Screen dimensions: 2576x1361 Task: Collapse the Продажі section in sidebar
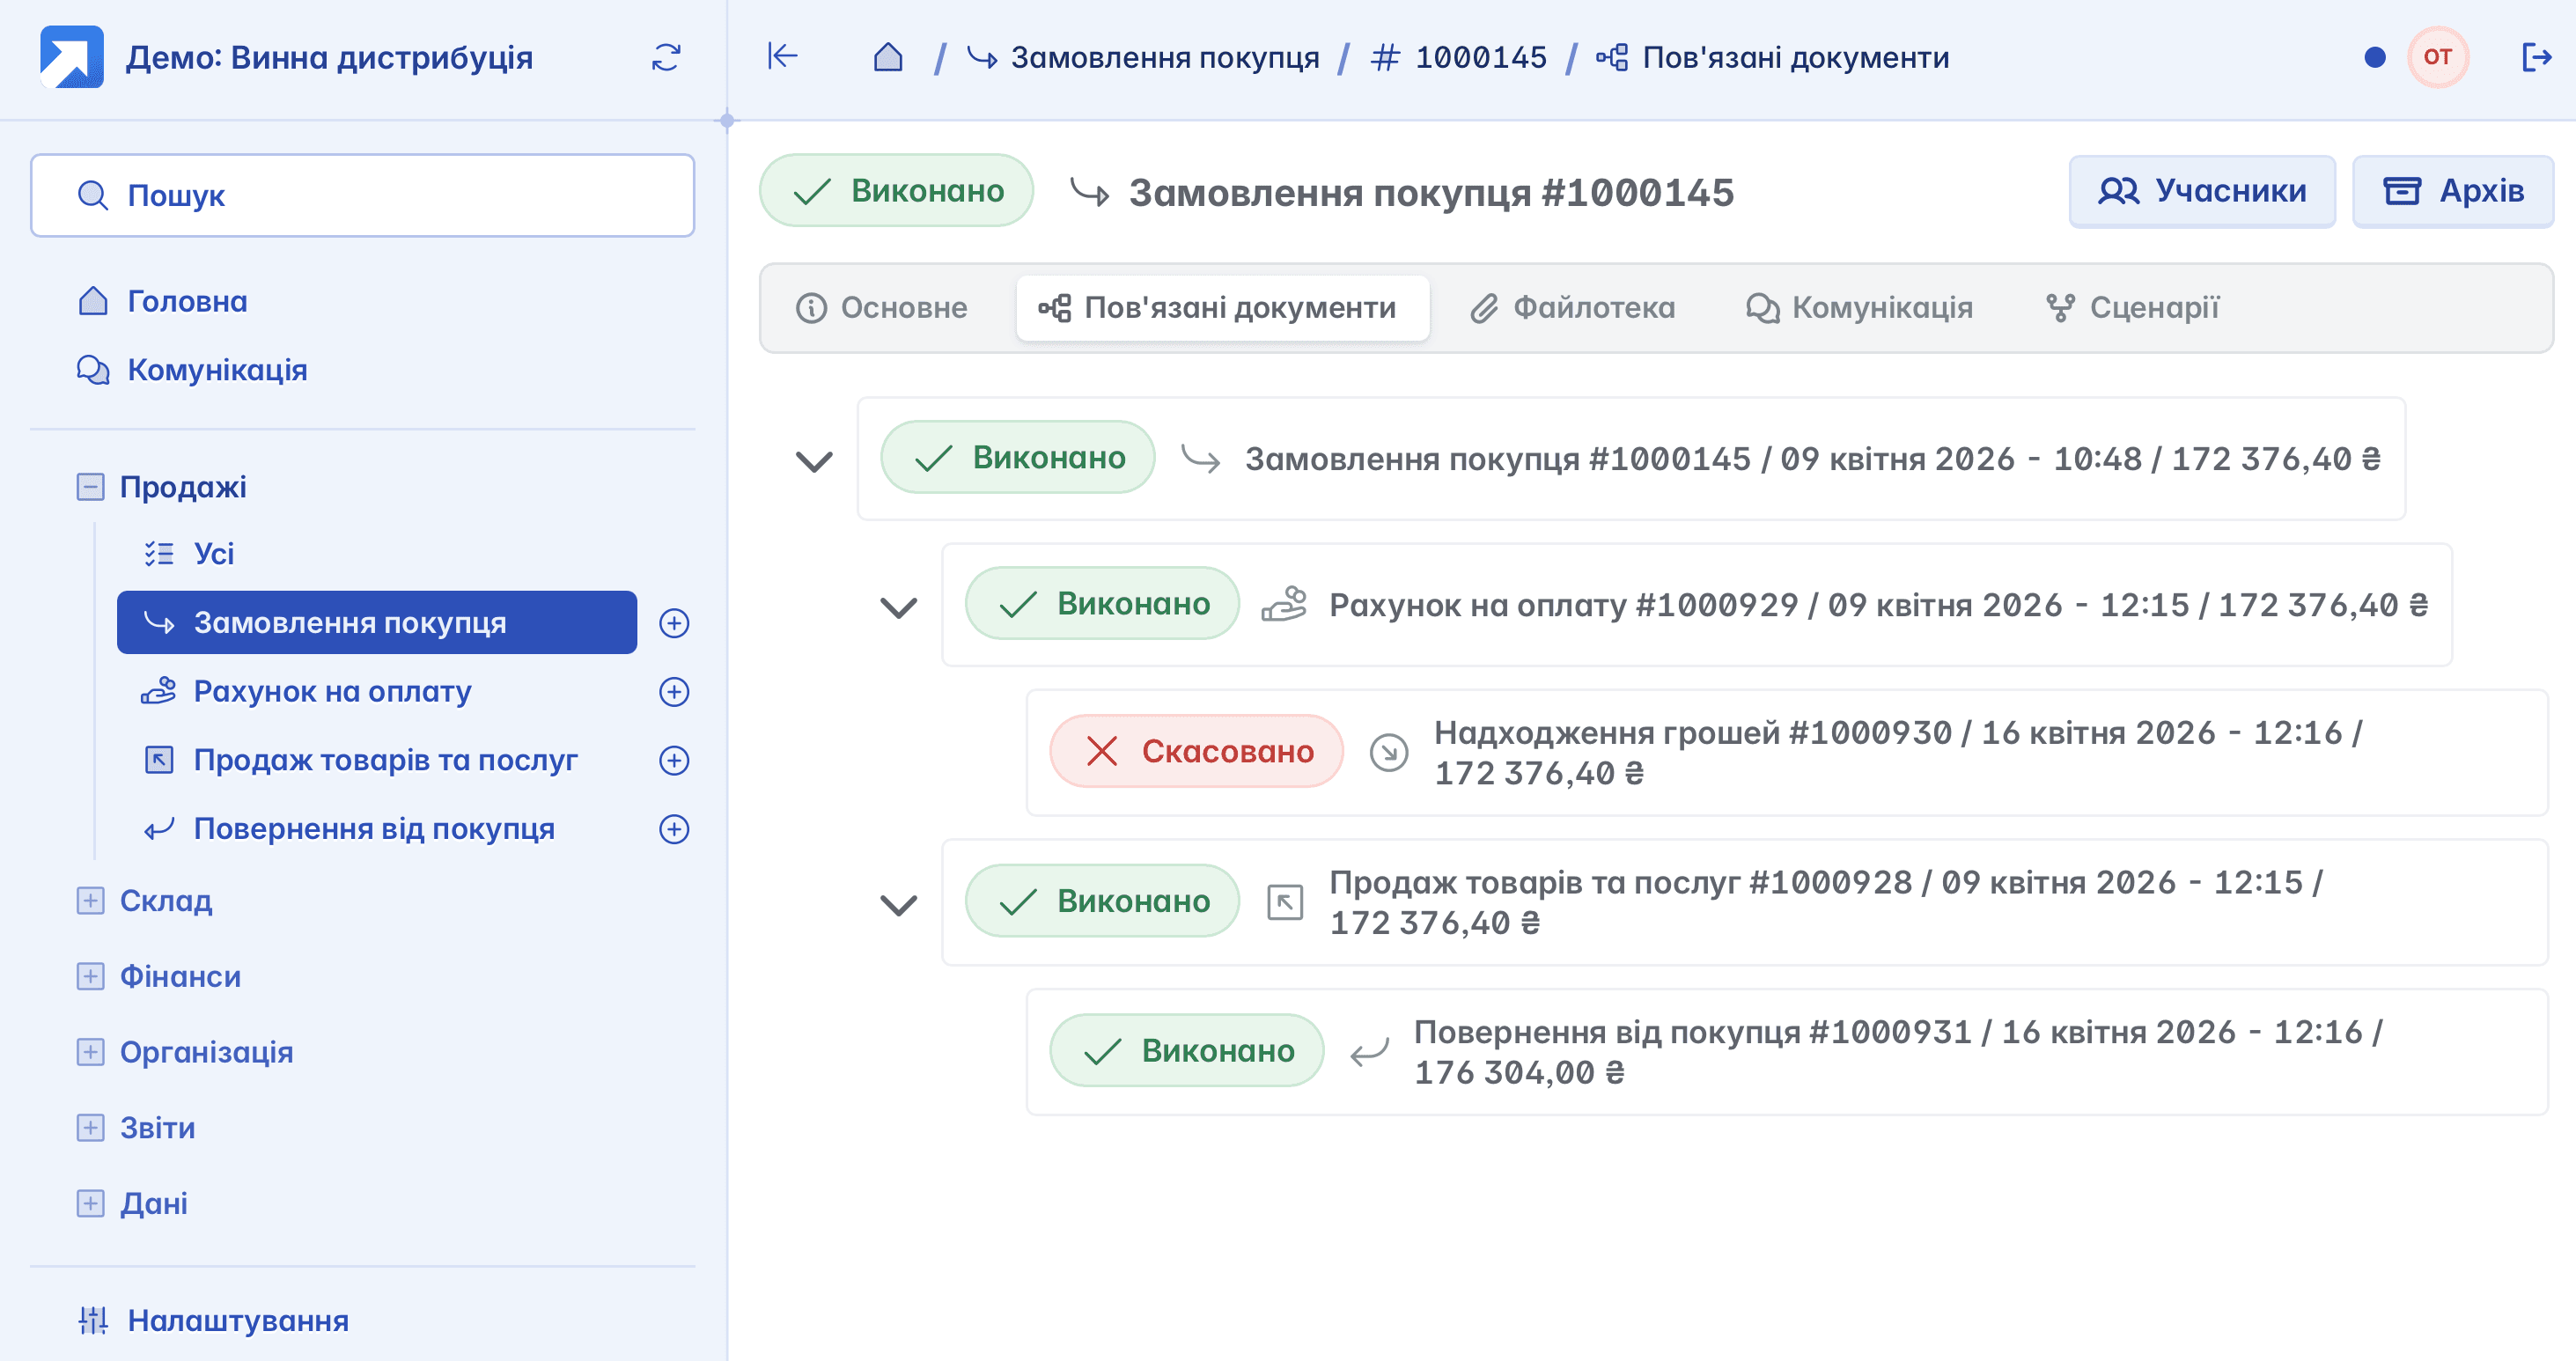point(90,487)
